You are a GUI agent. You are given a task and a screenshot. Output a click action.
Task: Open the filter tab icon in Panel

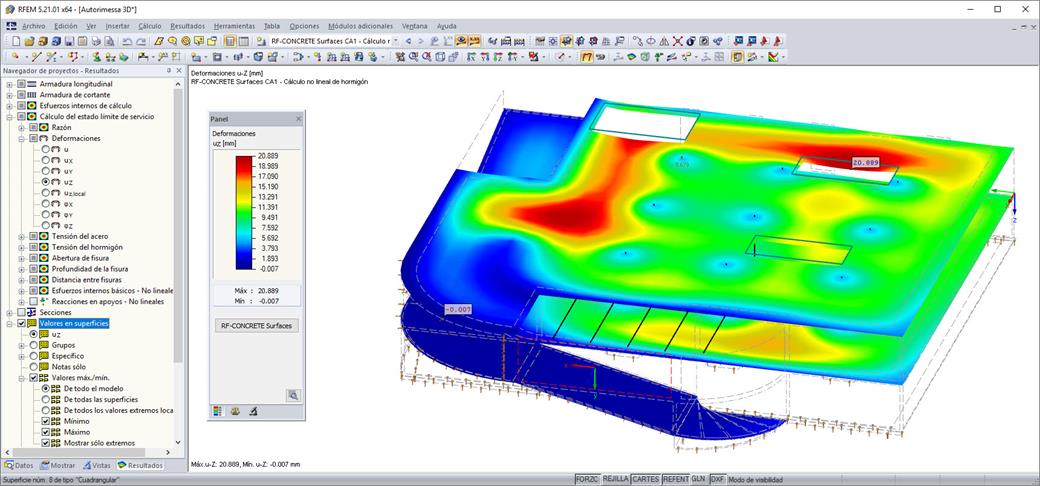pyautogui.click(x=253, y=411)
